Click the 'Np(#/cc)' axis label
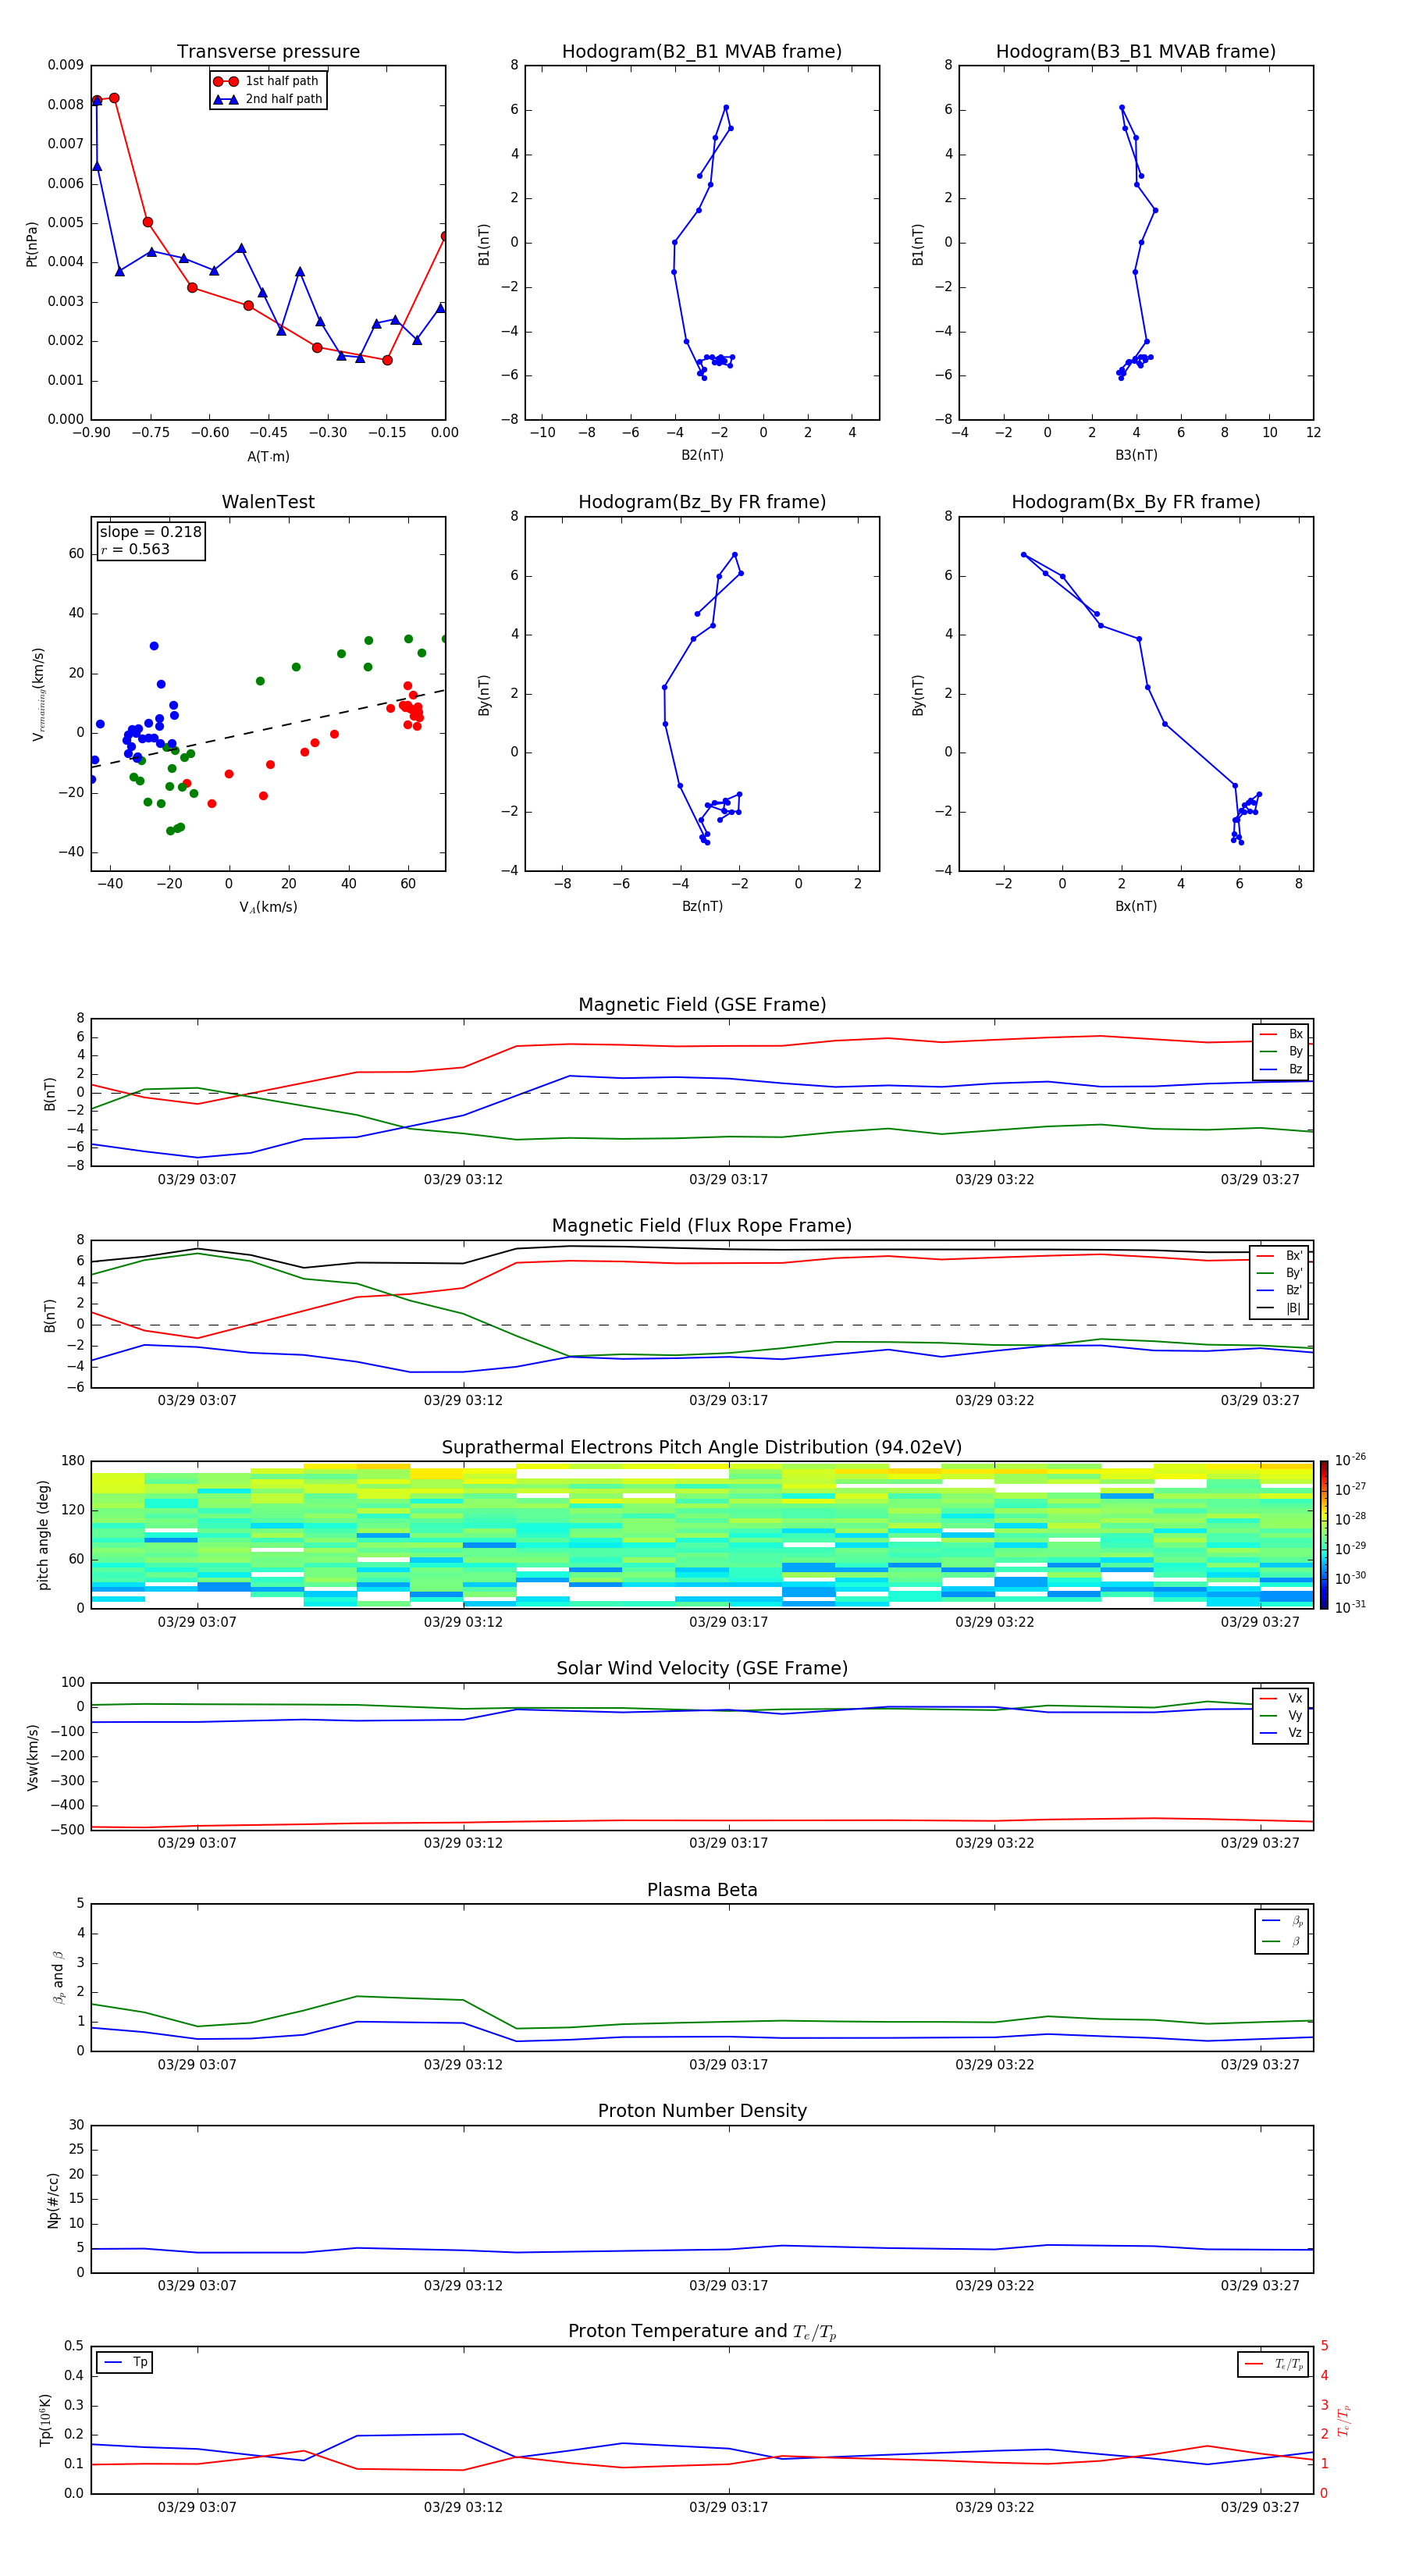The width and height of the screenshot is (1405, 2576). 53,2200
